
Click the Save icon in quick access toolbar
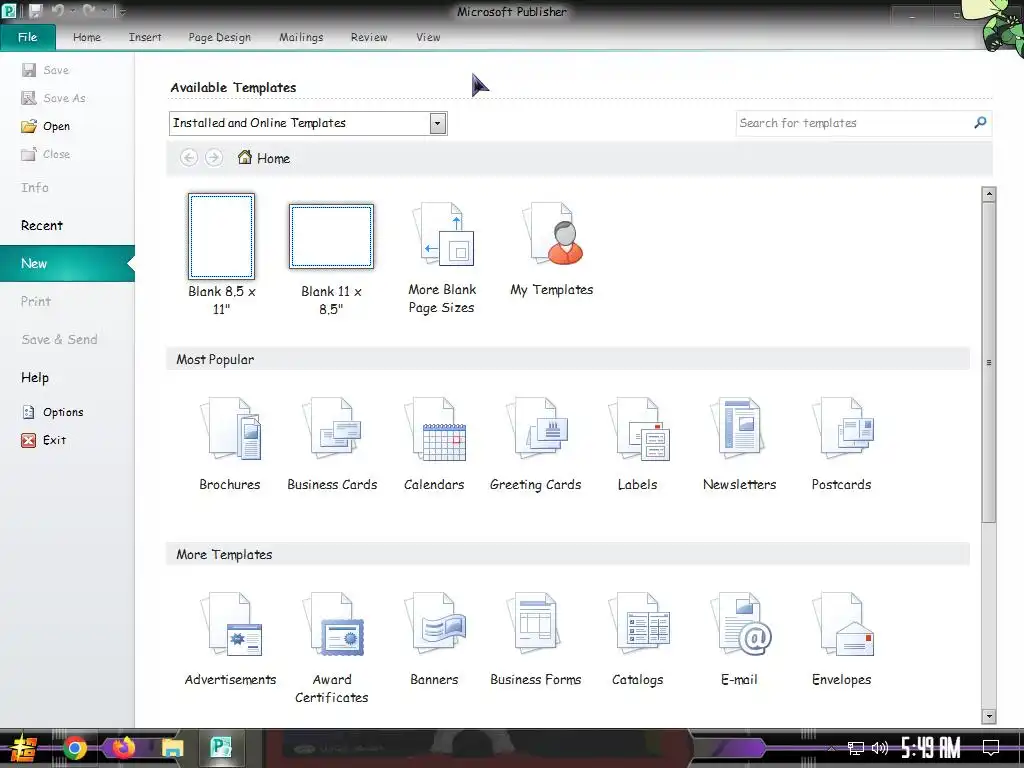[35, 10]
